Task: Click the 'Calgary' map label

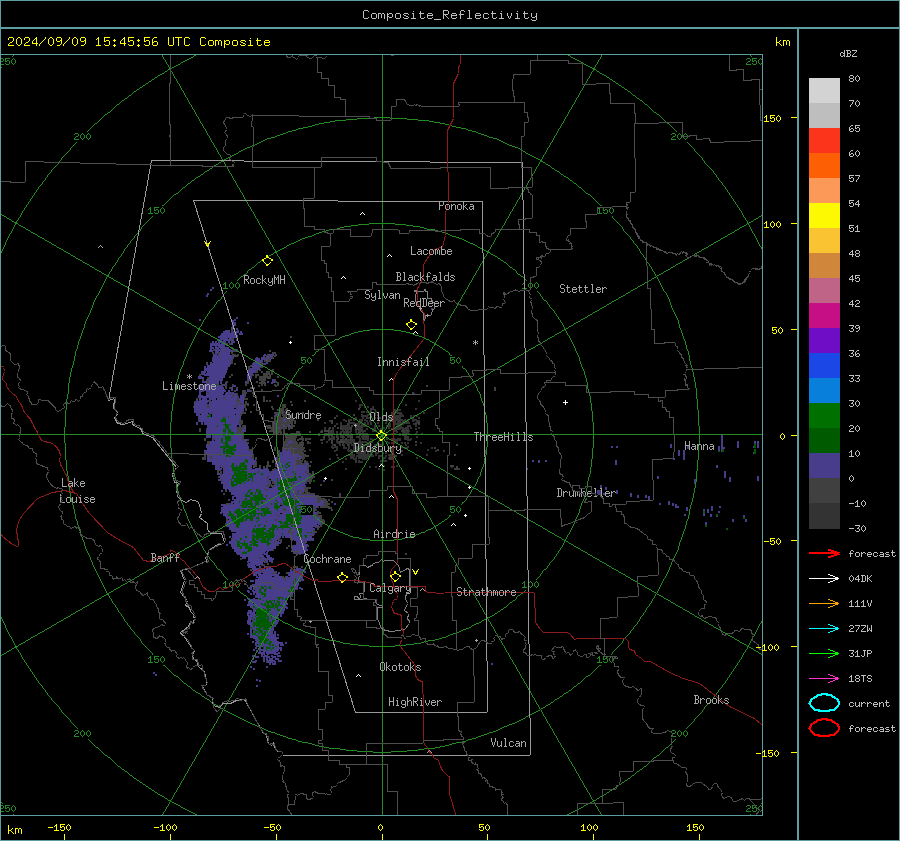Action: pyautogui.click(x=390, y=588)
